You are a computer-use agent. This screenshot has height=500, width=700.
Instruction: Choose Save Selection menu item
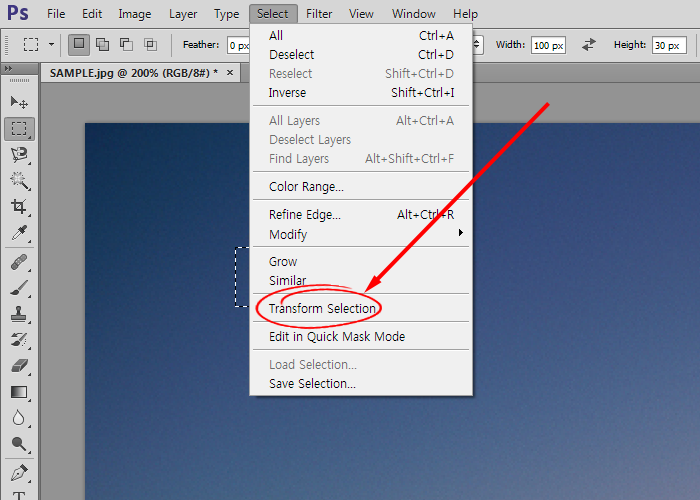(x=361, y=383)
